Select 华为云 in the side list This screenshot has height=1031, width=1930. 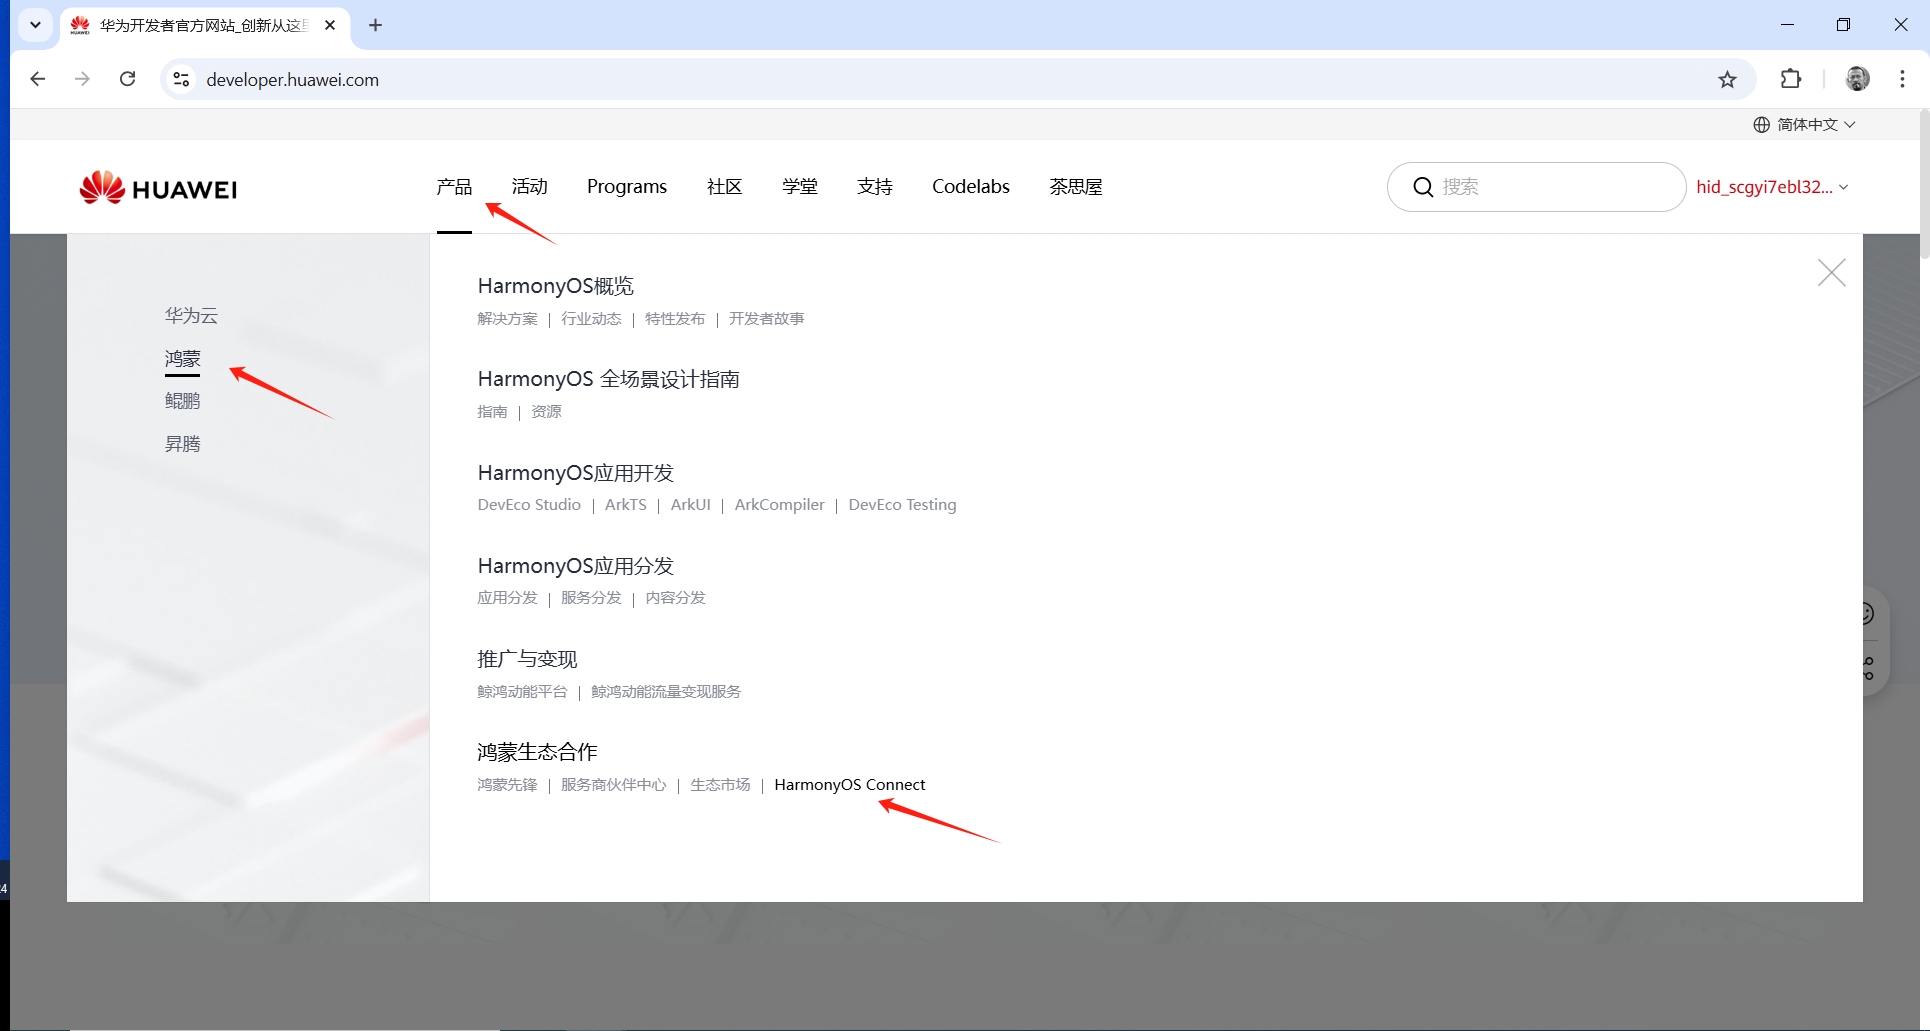coord(191,315)
